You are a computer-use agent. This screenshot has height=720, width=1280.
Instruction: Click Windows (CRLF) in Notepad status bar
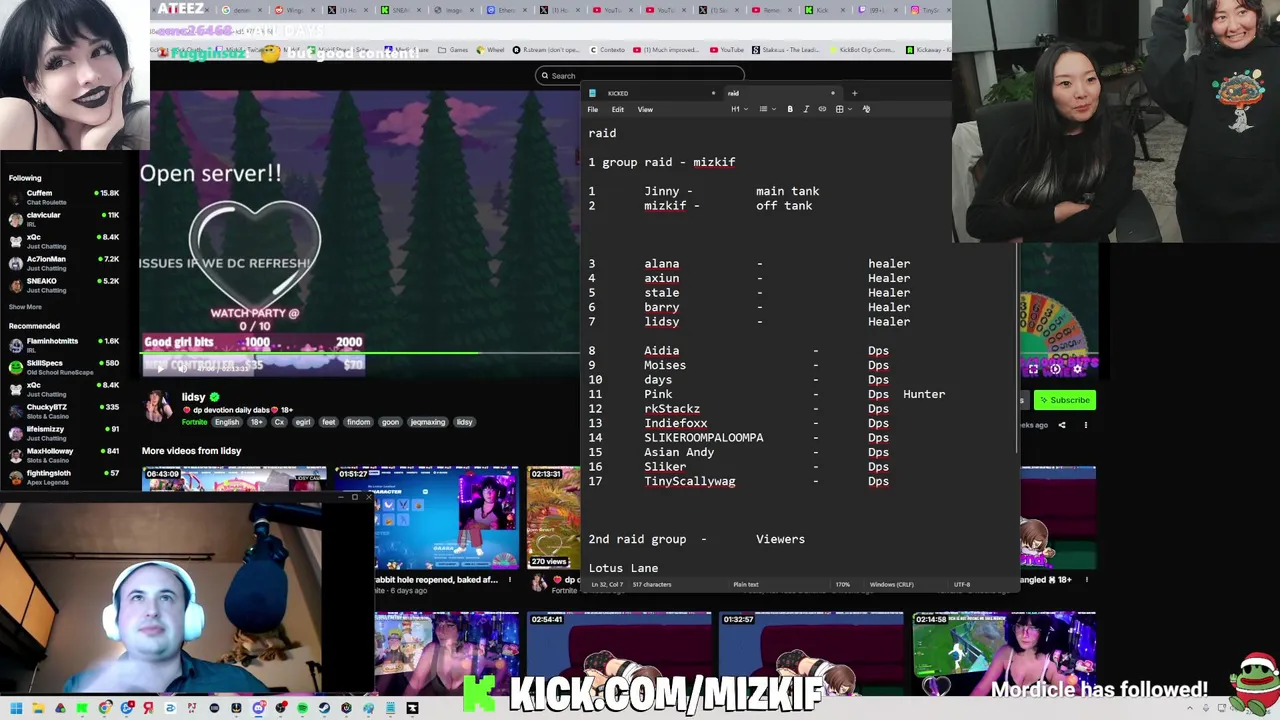click(891, 584)
